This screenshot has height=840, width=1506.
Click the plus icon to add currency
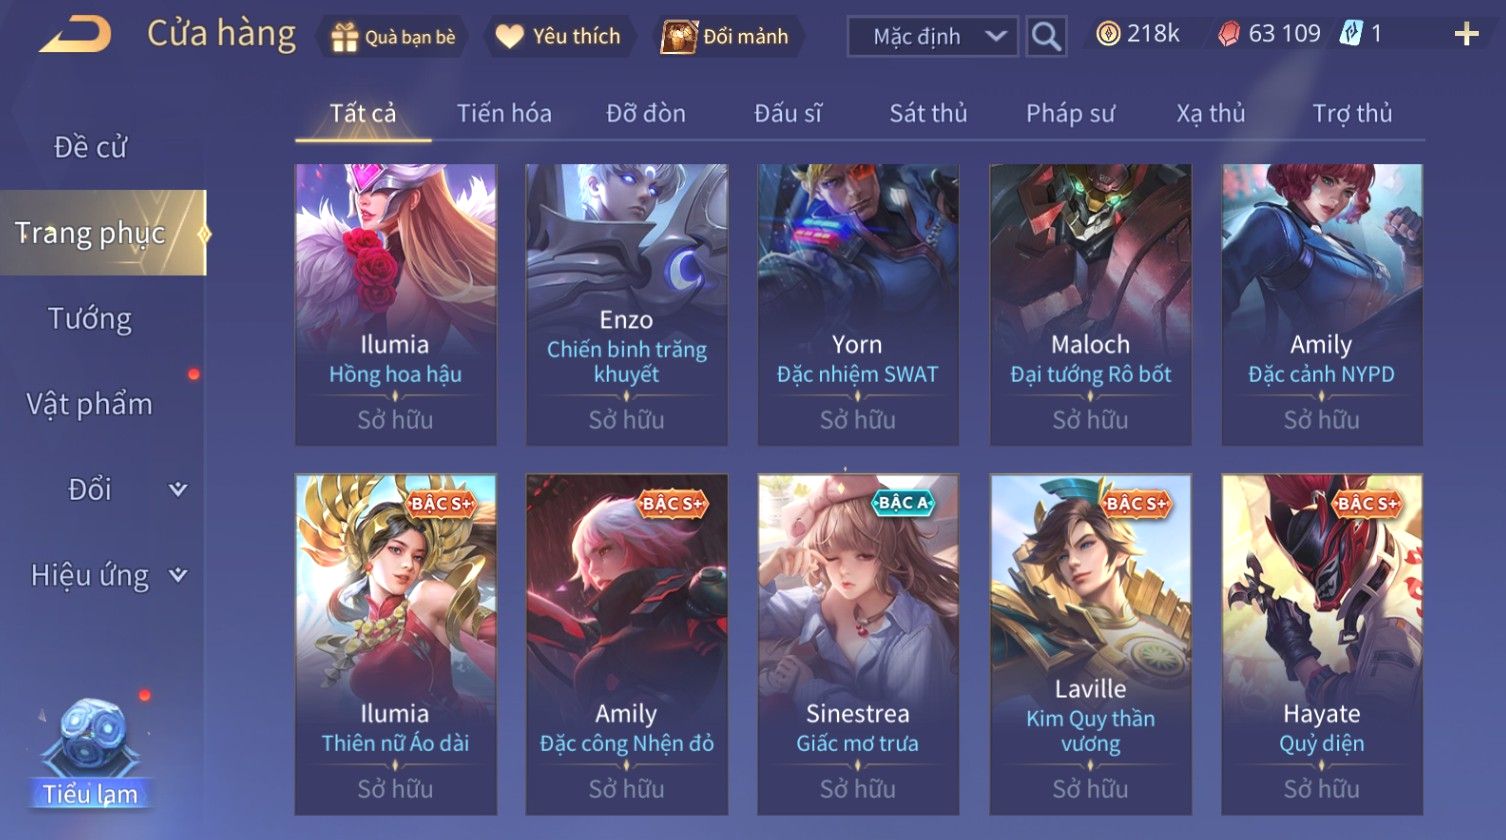click(x=1466, y=35)
